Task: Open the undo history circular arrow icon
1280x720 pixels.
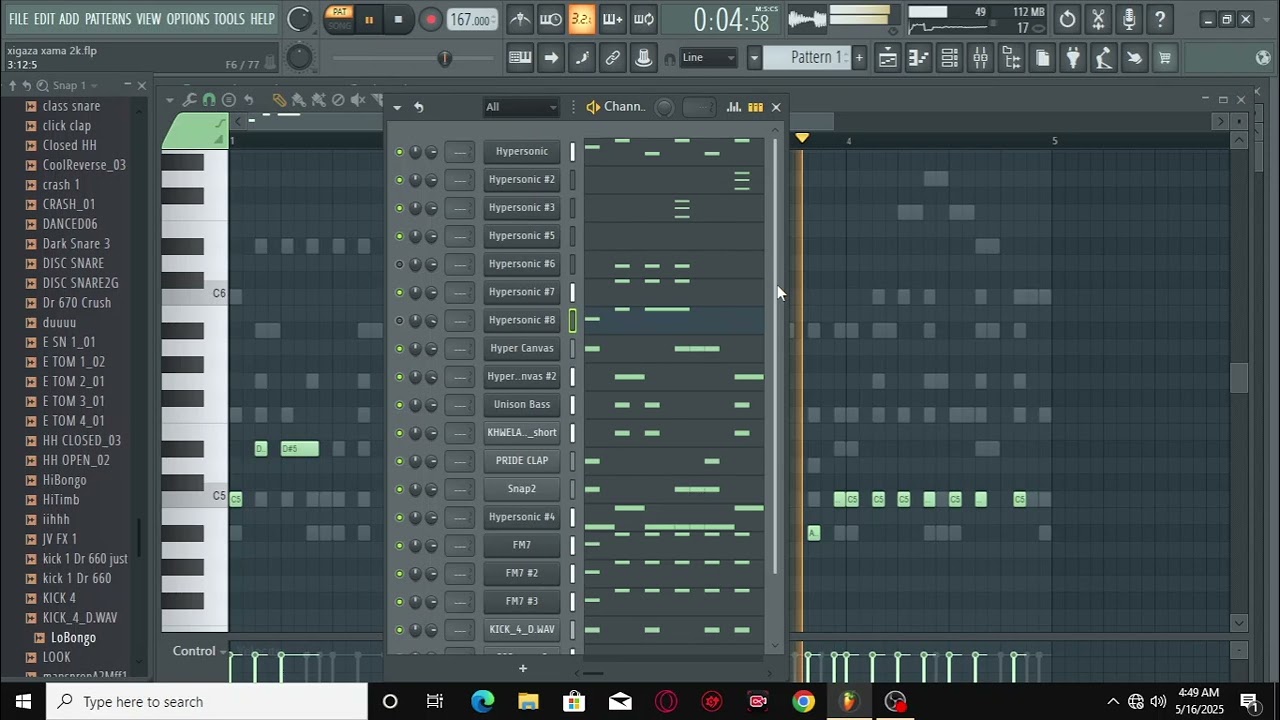Action: 1067,19
